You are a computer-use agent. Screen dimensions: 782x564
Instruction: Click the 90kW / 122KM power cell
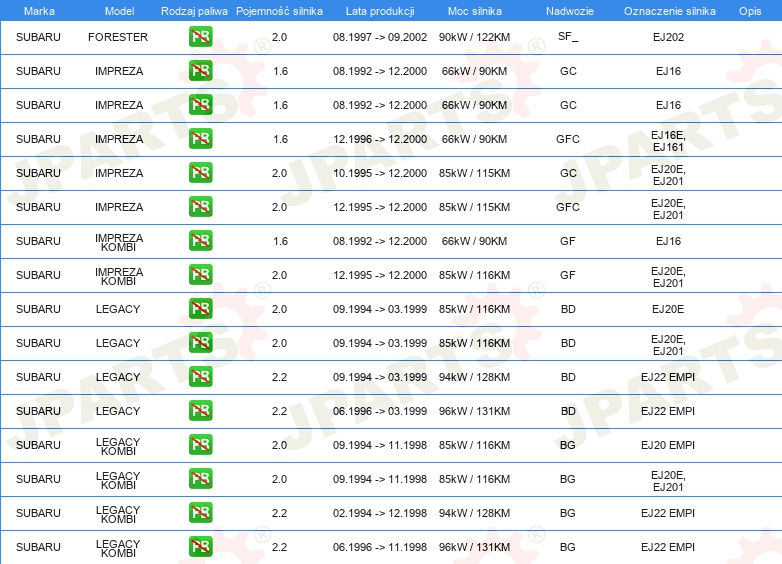click(474, 37)
